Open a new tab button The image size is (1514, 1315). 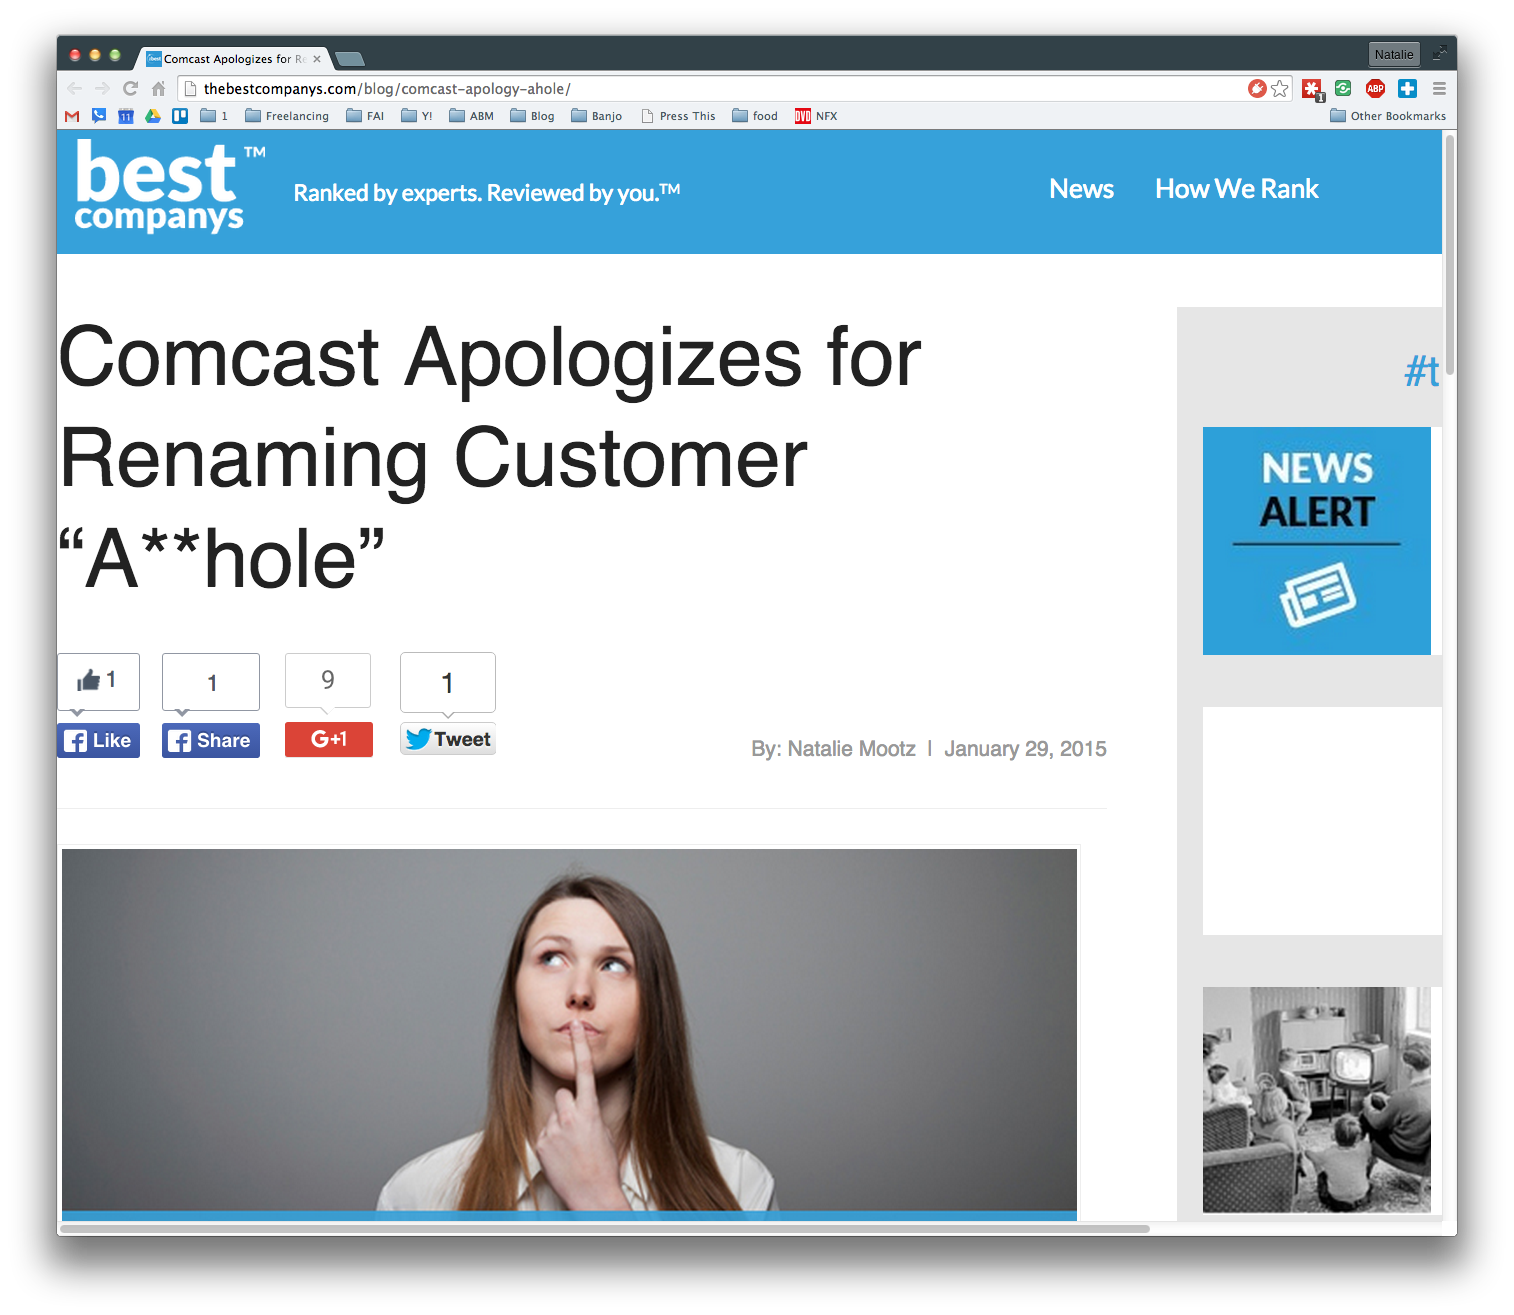[x=349, y=59]
